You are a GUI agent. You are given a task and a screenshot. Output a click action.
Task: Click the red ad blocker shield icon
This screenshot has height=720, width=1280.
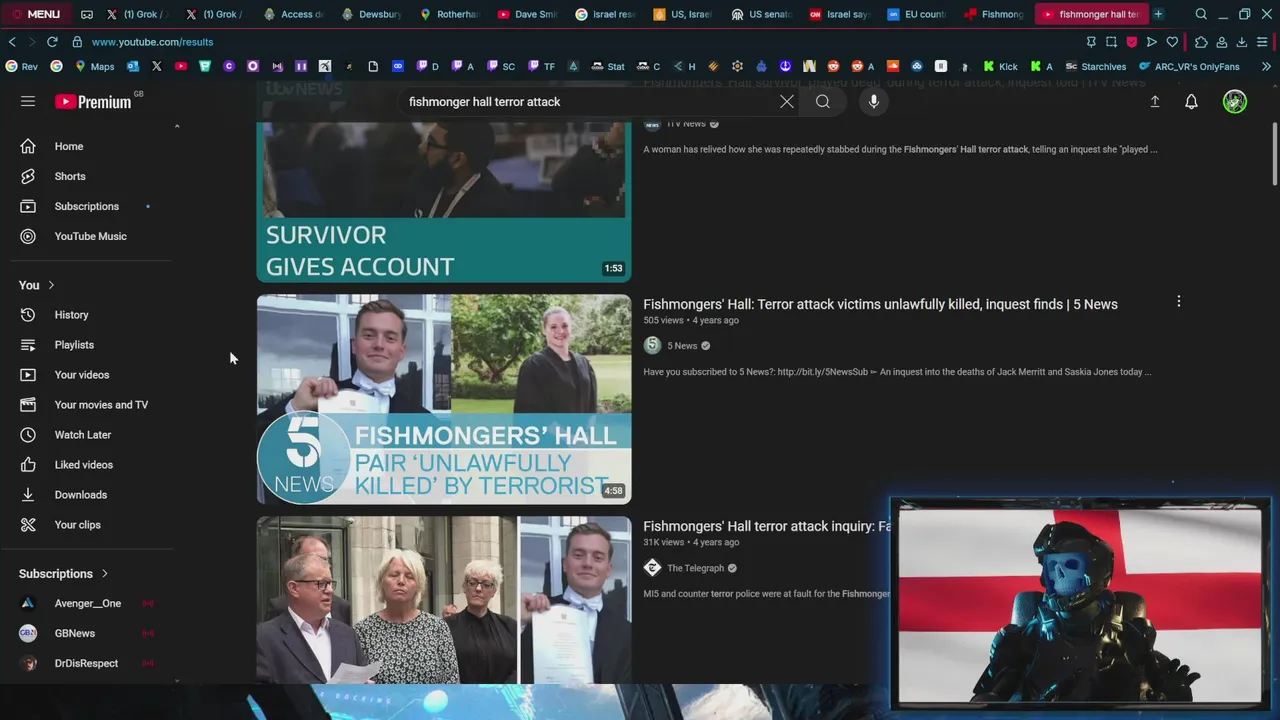[x=1132, y=42]
